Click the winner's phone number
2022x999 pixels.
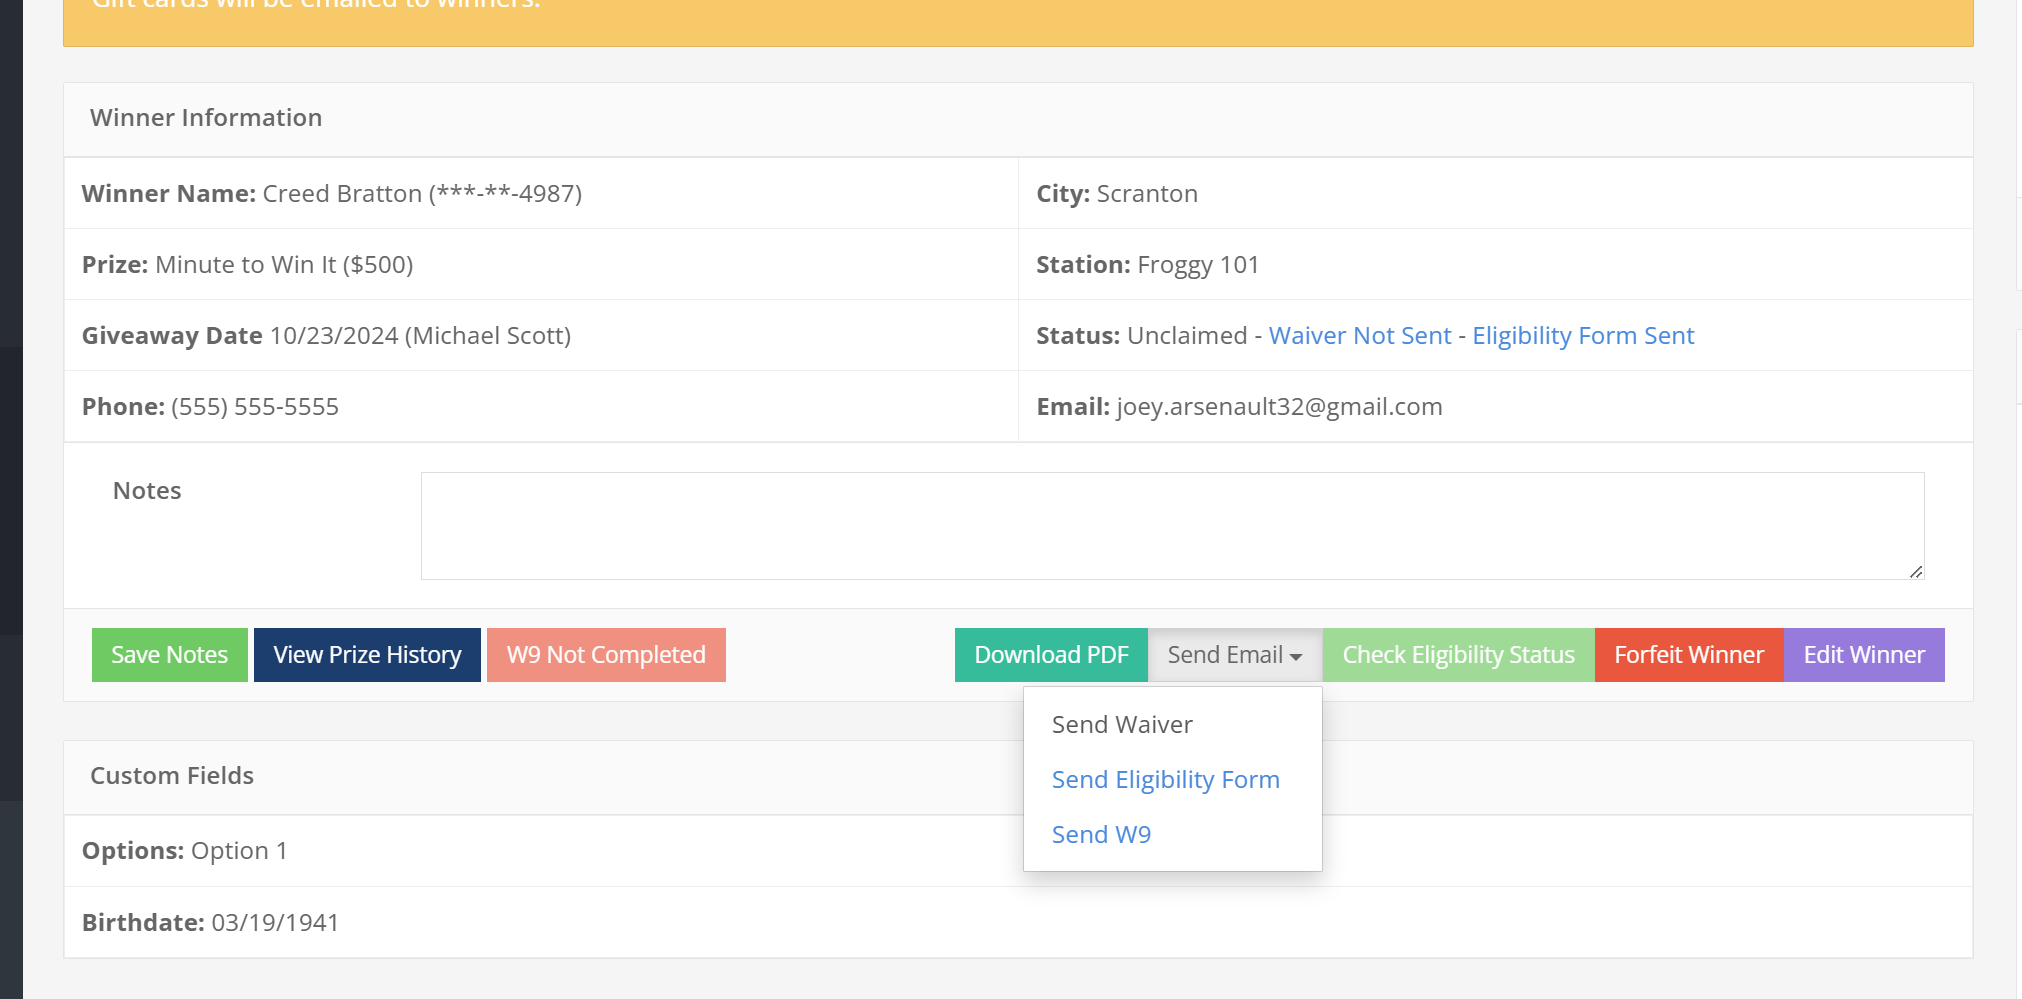[x=254, y=407]
